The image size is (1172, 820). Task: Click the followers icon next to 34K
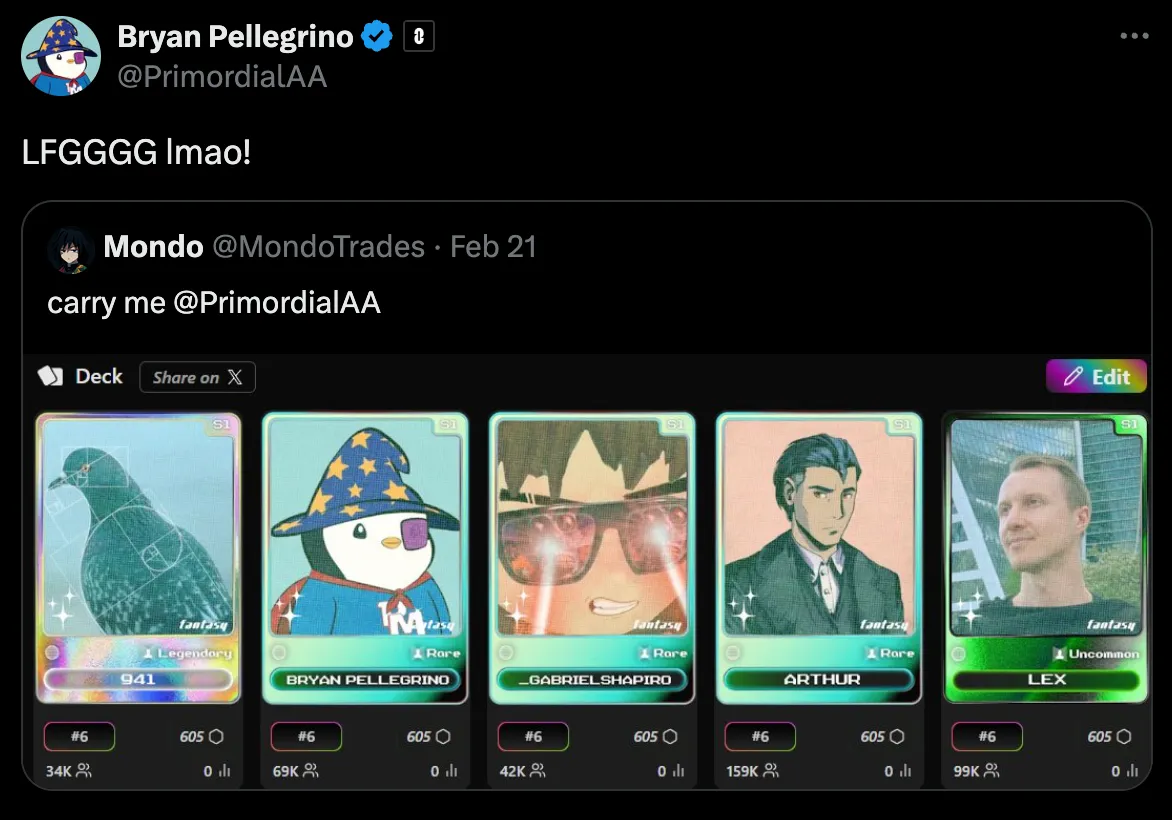click(83, 771)
